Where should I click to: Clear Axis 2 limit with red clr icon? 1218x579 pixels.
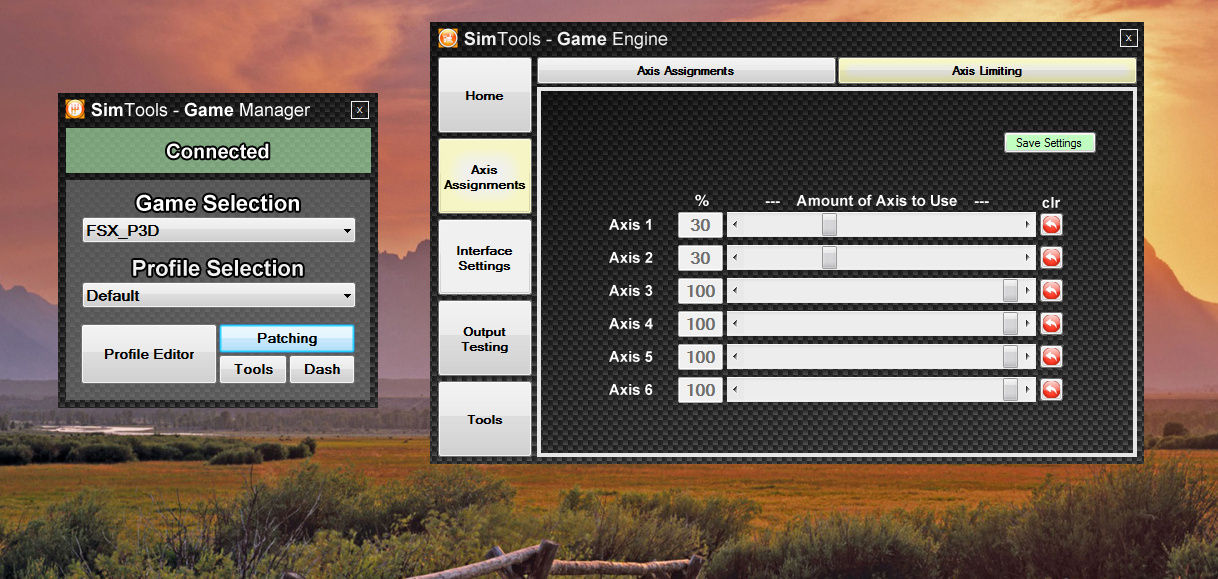pos(1051,258)
